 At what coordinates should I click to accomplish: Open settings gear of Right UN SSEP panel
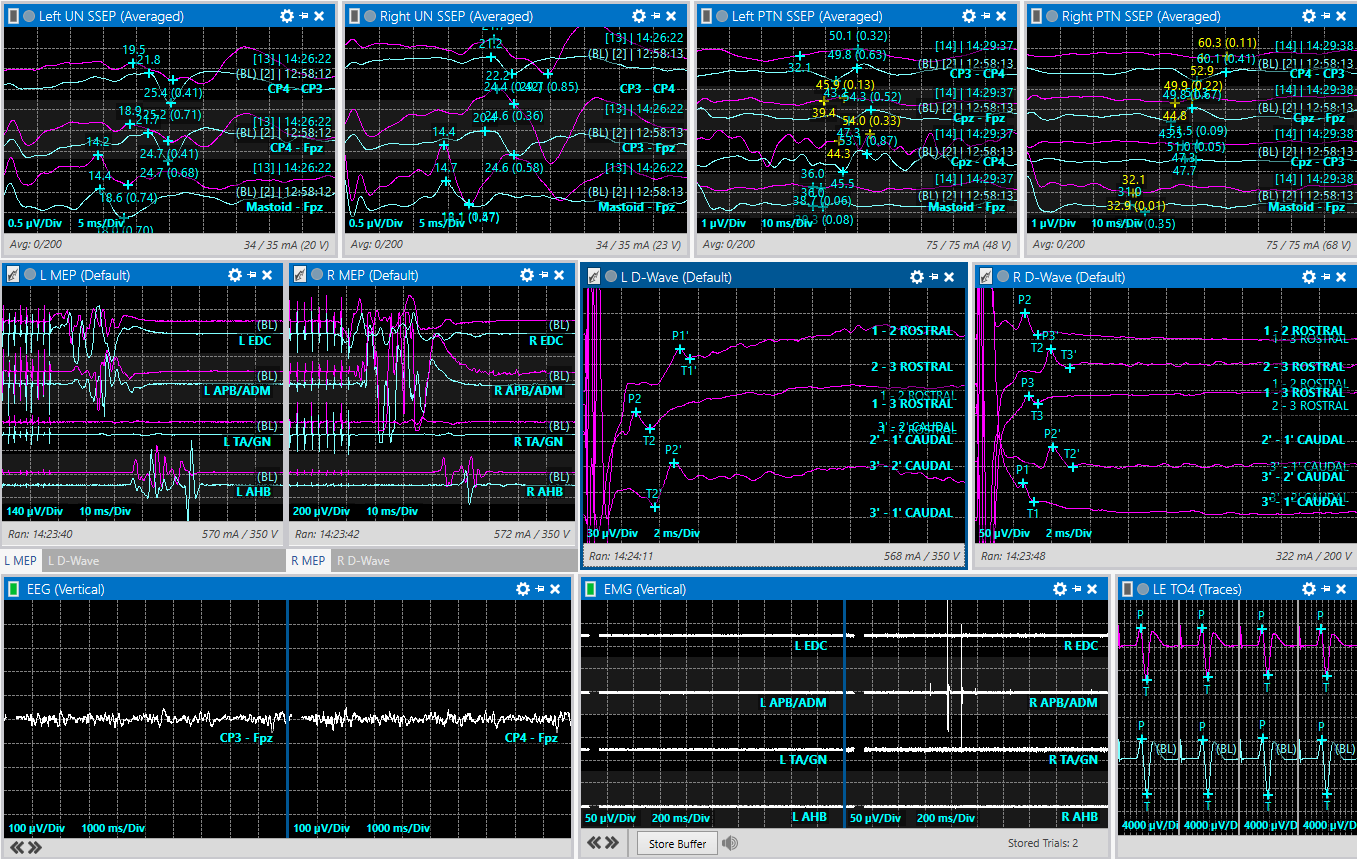(639, 16)
